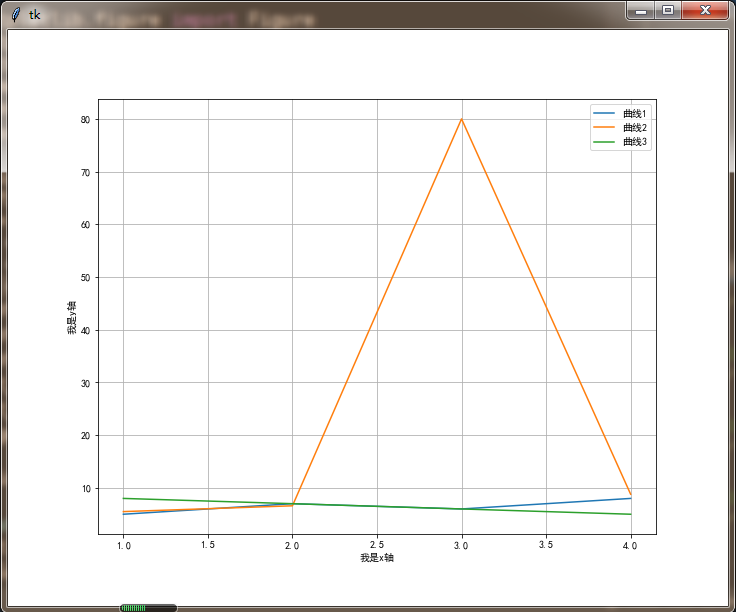Click the x-axis tick value 3.5
This screenshot has width=736, height=612.
coord(546,545)
